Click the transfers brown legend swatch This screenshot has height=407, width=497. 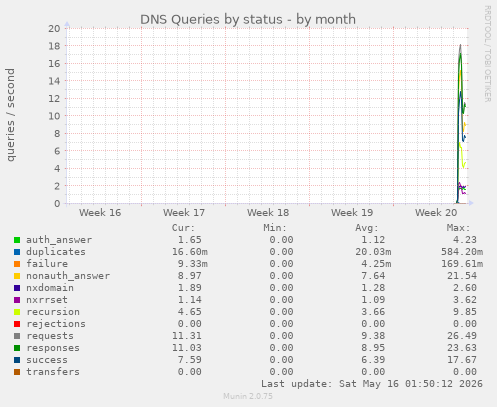[17, 372]
